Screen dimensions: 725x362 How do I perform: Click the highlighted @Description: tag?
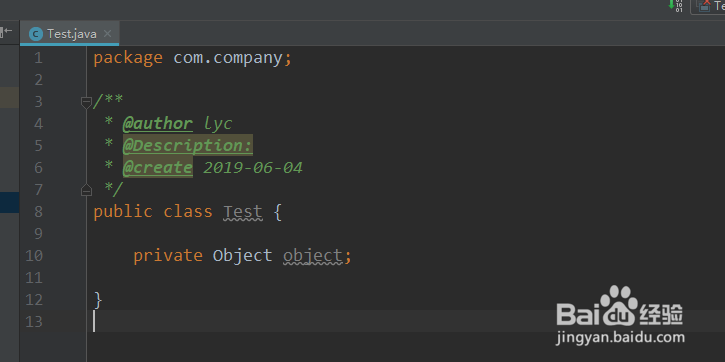pos(187,146)
